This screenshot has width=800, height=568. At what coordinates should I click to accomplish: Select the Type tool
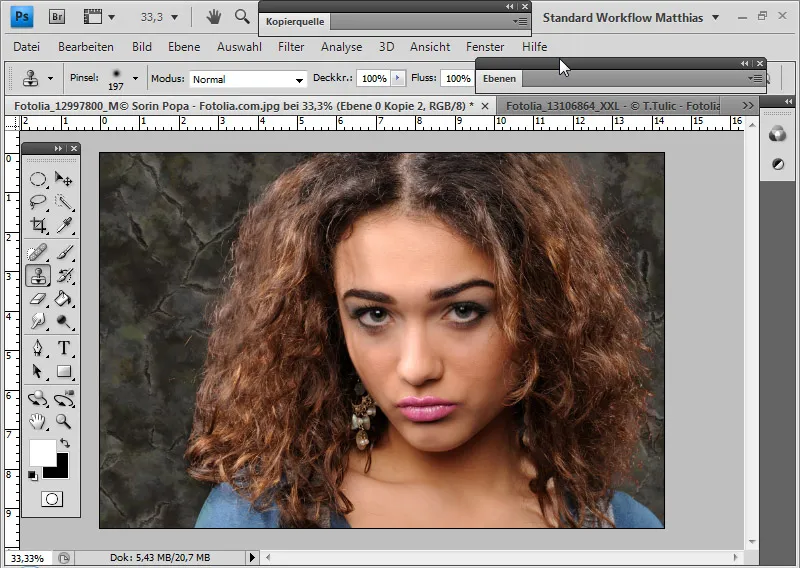click(x=64, y=348)
